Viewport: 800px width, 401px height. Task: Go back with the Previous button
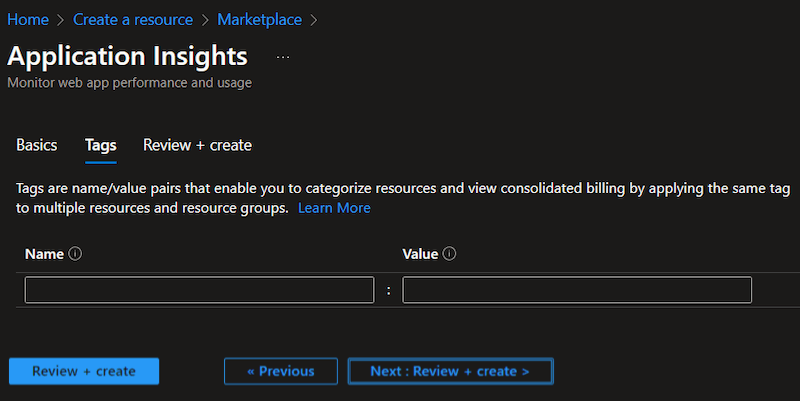pos(281,371)
